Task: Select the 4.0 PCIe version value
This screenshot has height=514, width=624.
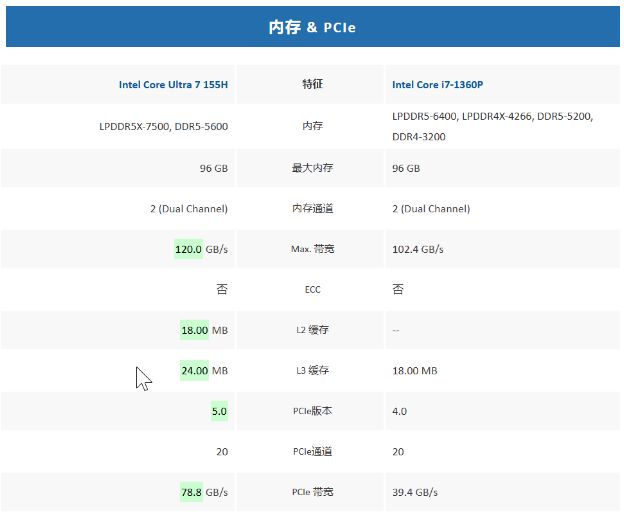Action: click(399, 411)
